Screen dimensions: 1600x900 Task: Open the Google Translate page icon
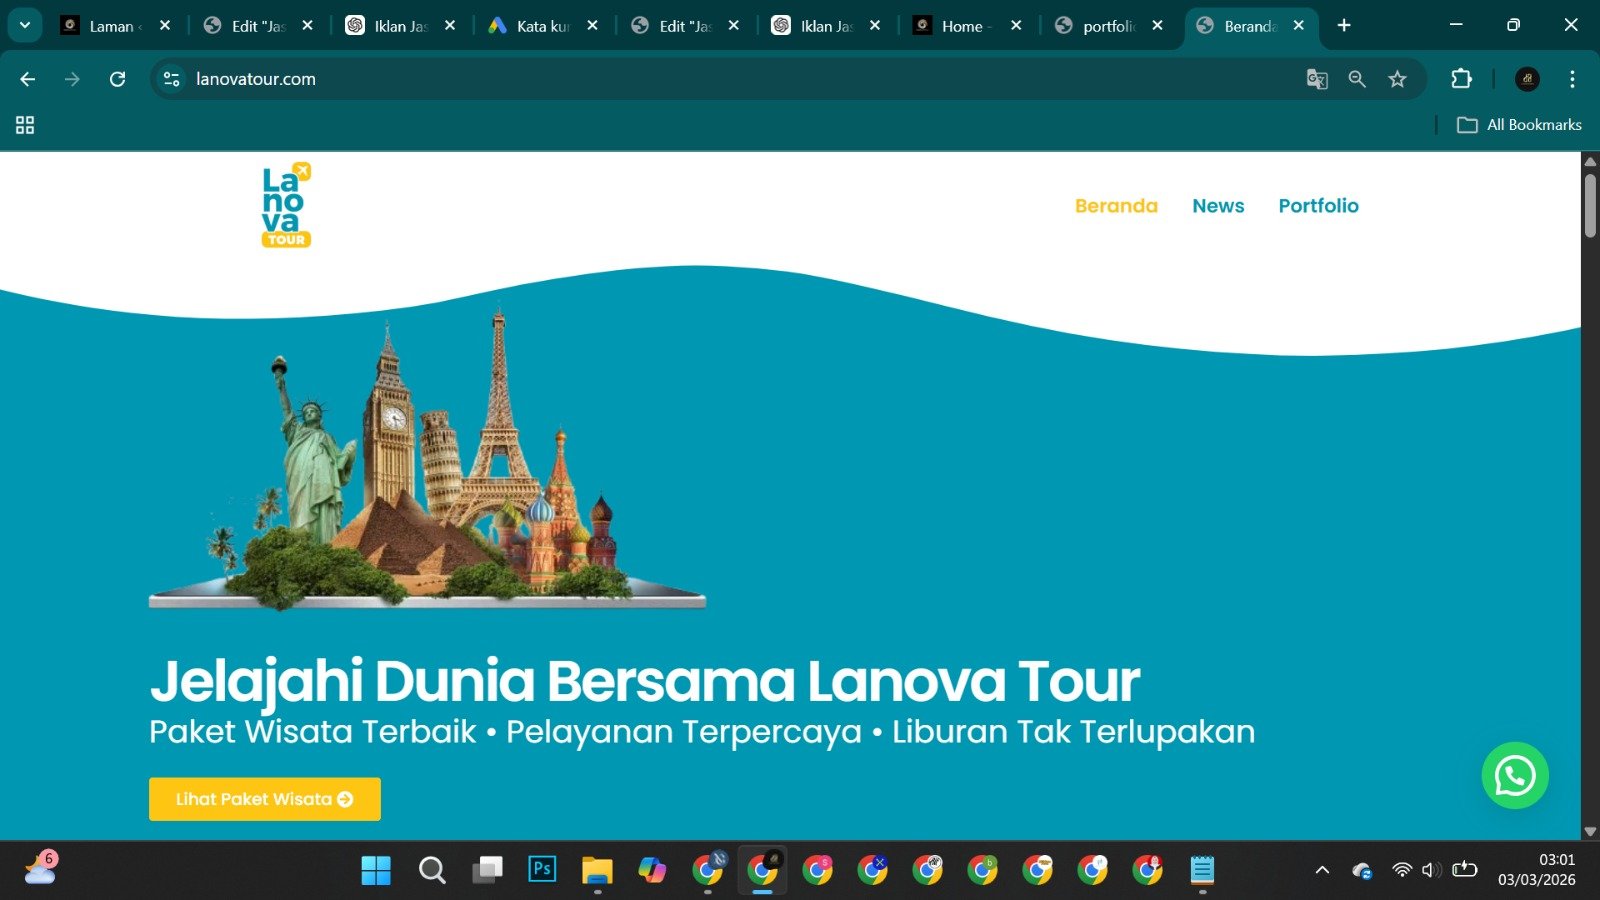click(1317, 79)
